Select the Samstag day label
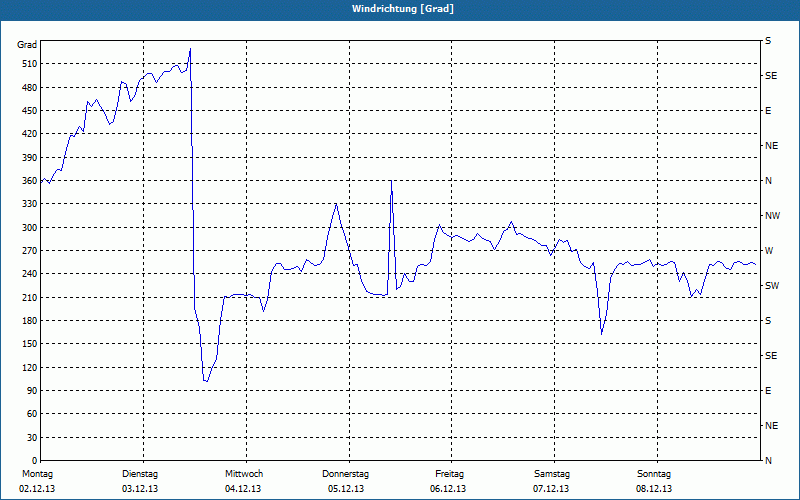800x500 pixels. coord(552,474)
